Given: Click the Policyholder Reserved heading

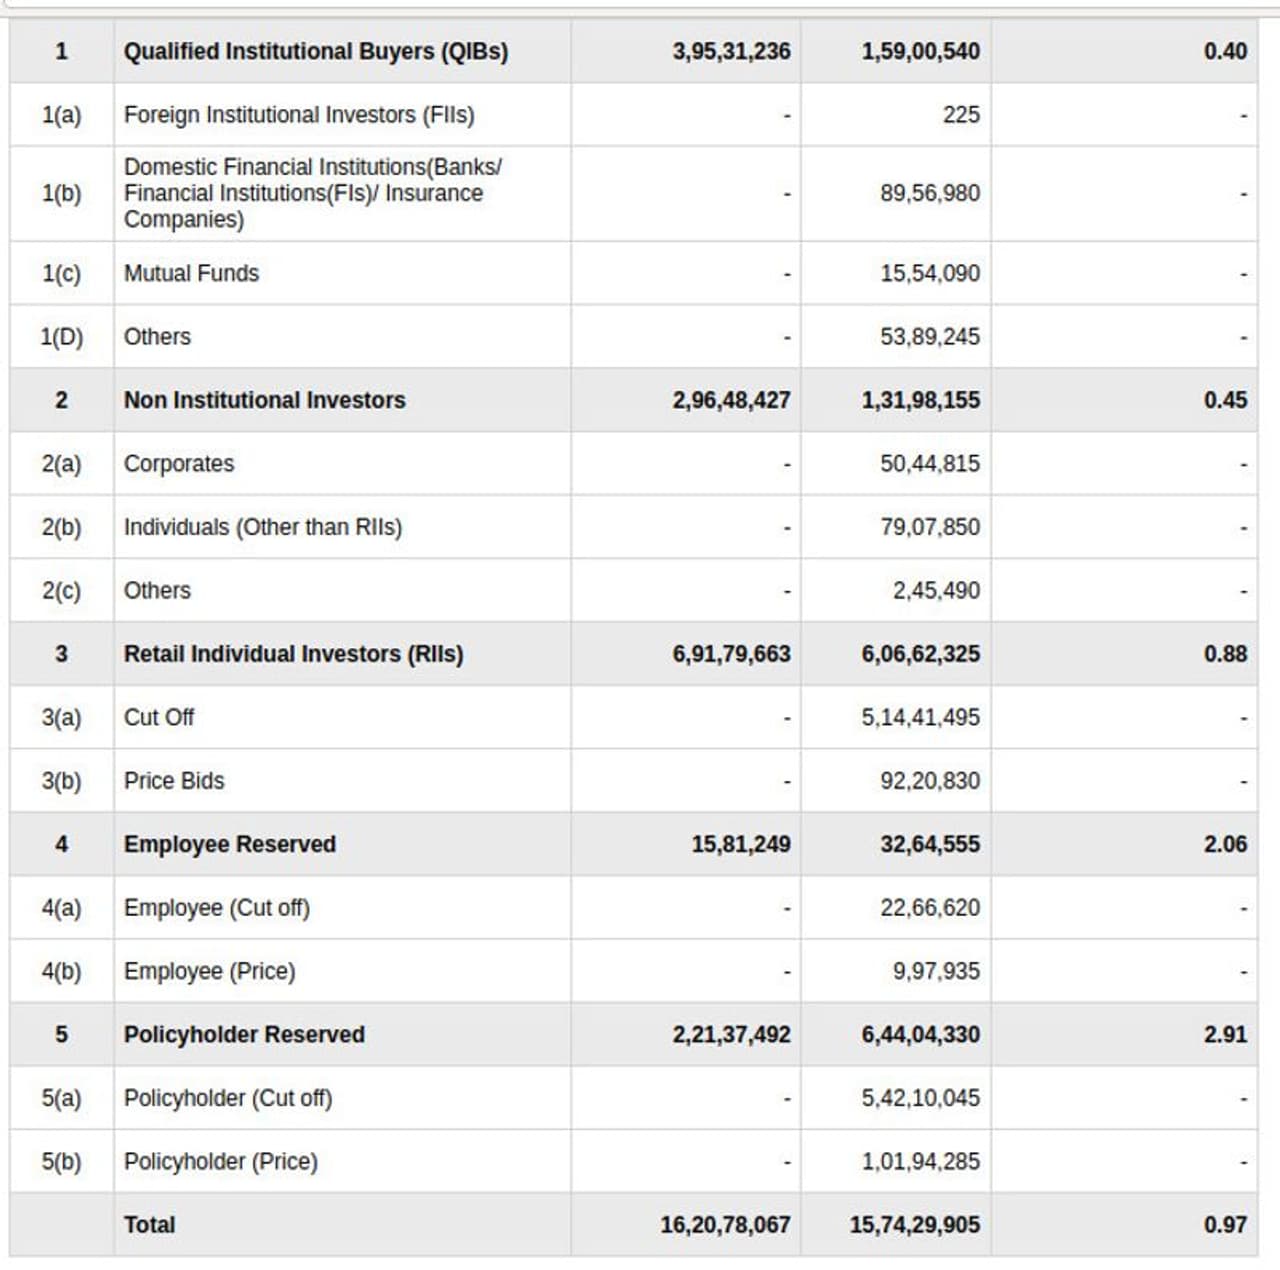Looking at the screenshot, I should click(x=244, y=1034).
